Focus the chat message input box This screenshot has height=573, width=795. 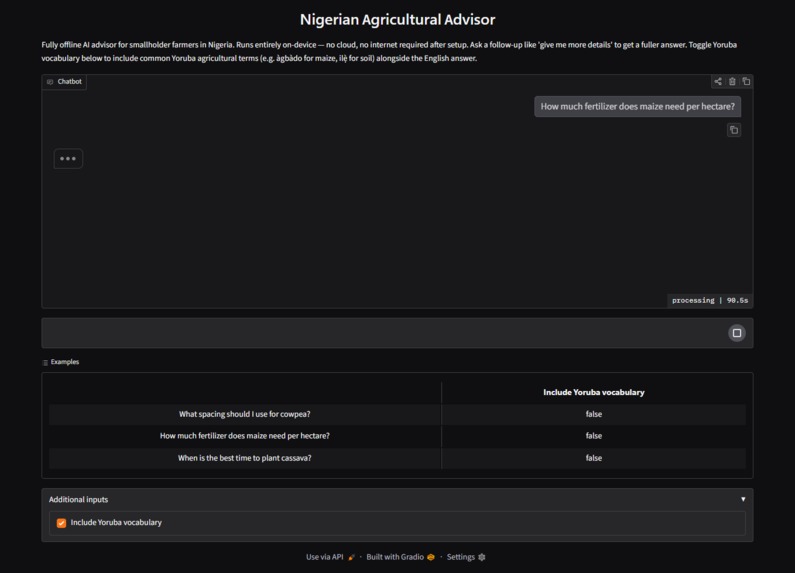384,333
